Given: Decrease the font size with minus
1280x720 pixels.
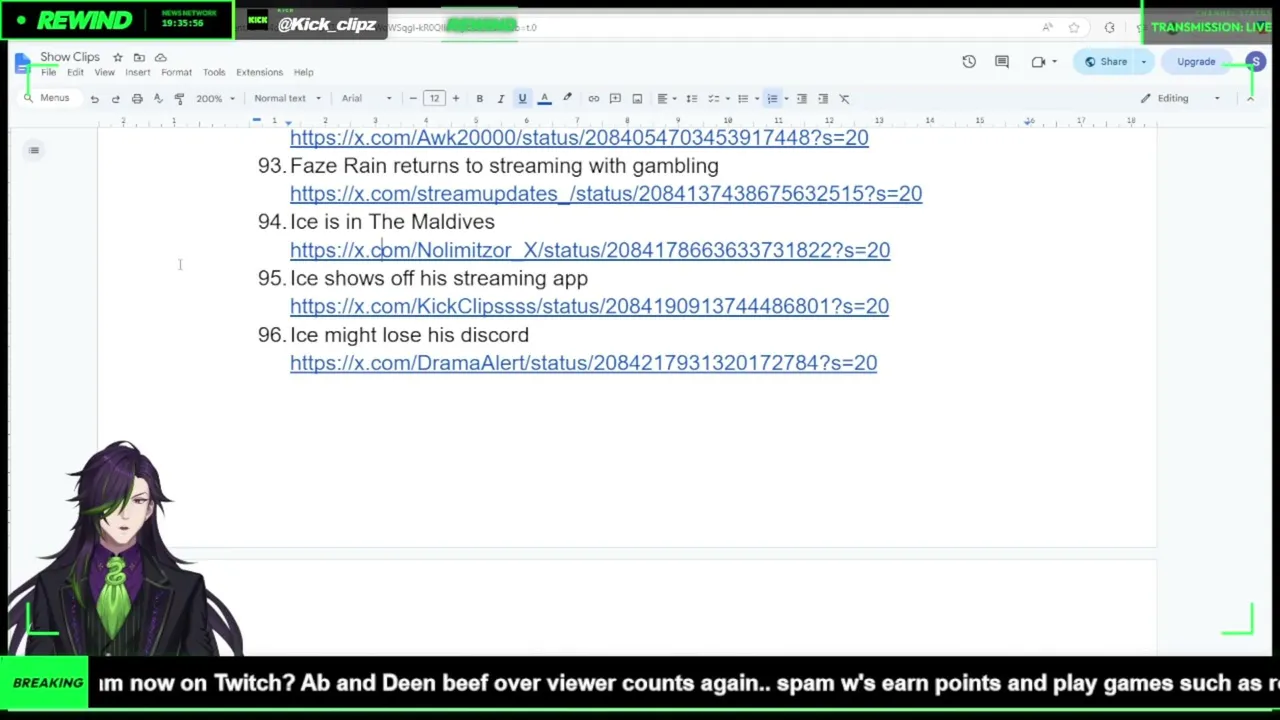Looking at the screenshot, I should pos(413,98).
